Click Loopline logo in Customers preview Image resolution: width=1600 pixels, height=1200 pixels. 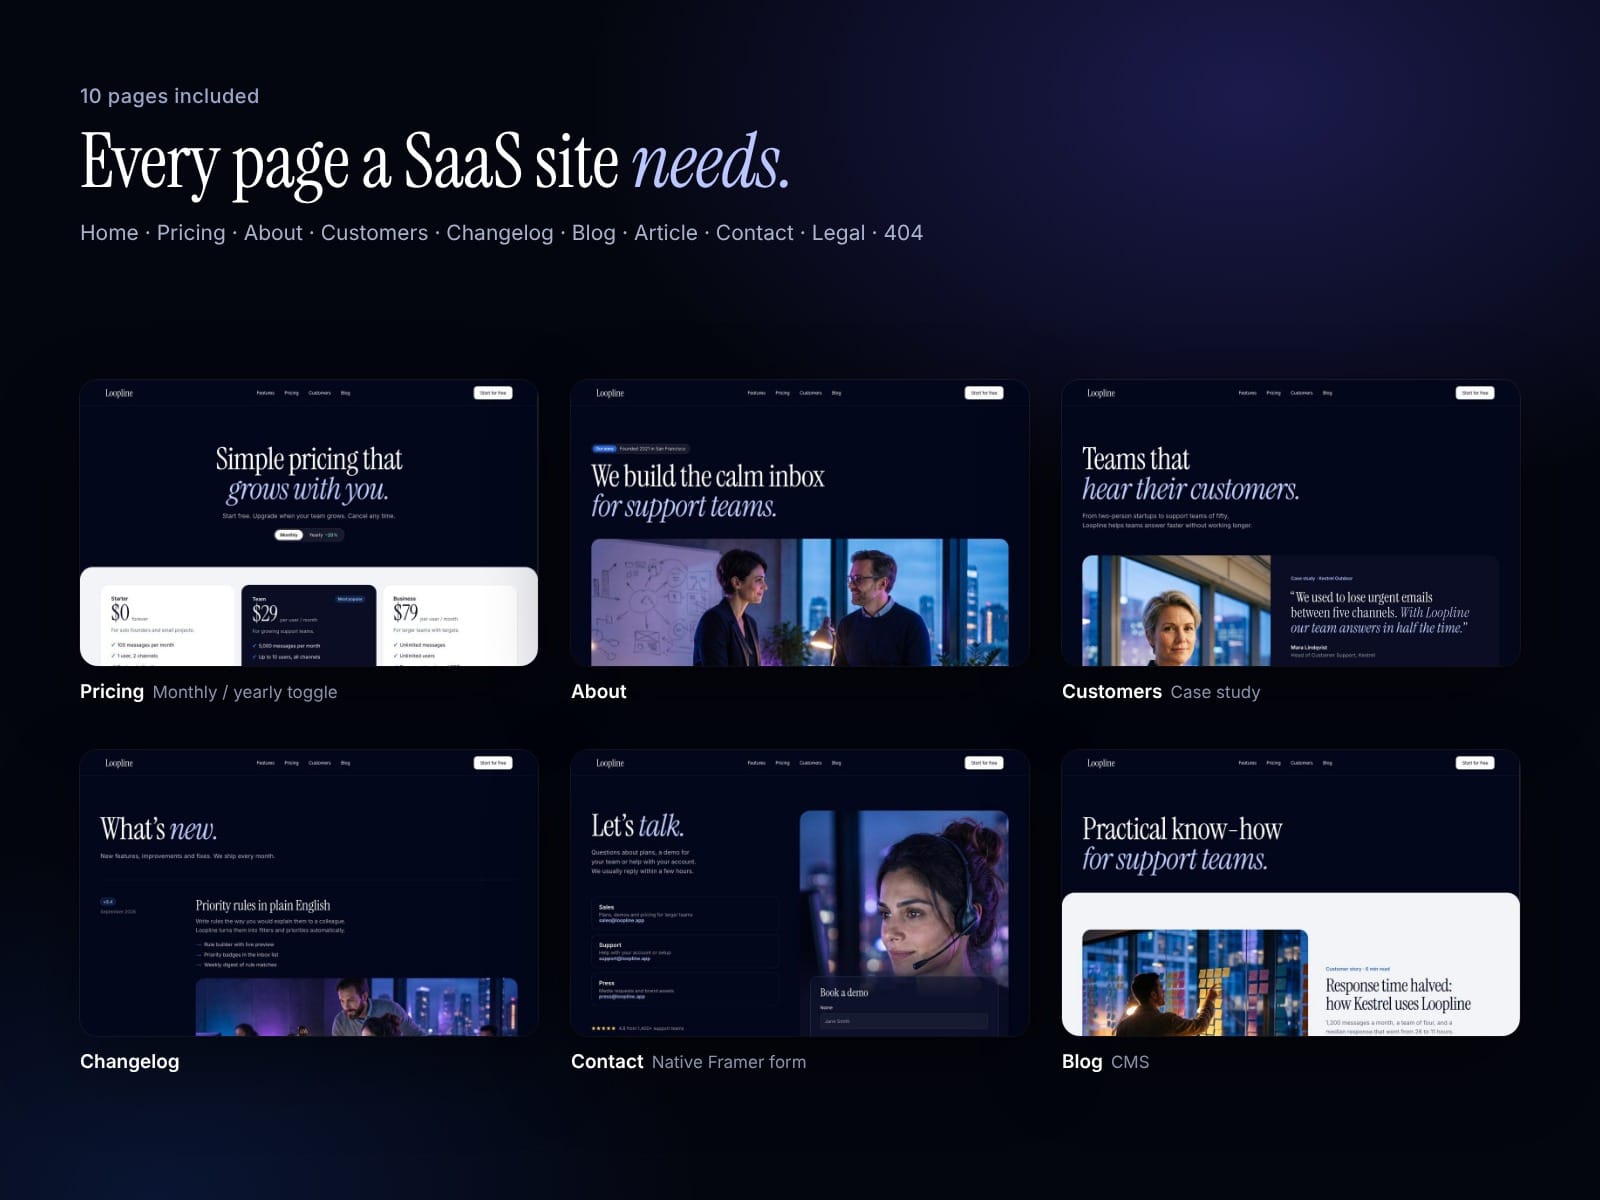click(1101, 393)
